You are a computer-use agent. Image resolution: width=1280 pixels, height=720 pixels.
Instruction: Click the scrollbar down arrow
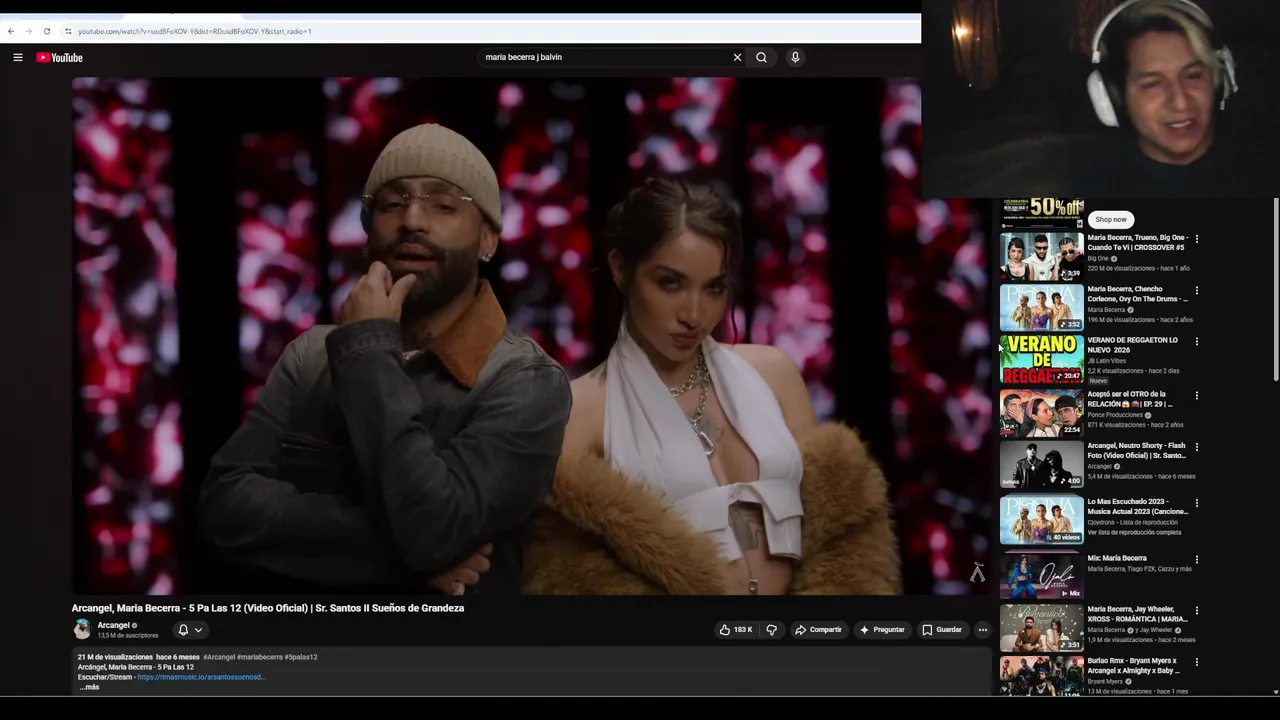[x=1276, y=692]
